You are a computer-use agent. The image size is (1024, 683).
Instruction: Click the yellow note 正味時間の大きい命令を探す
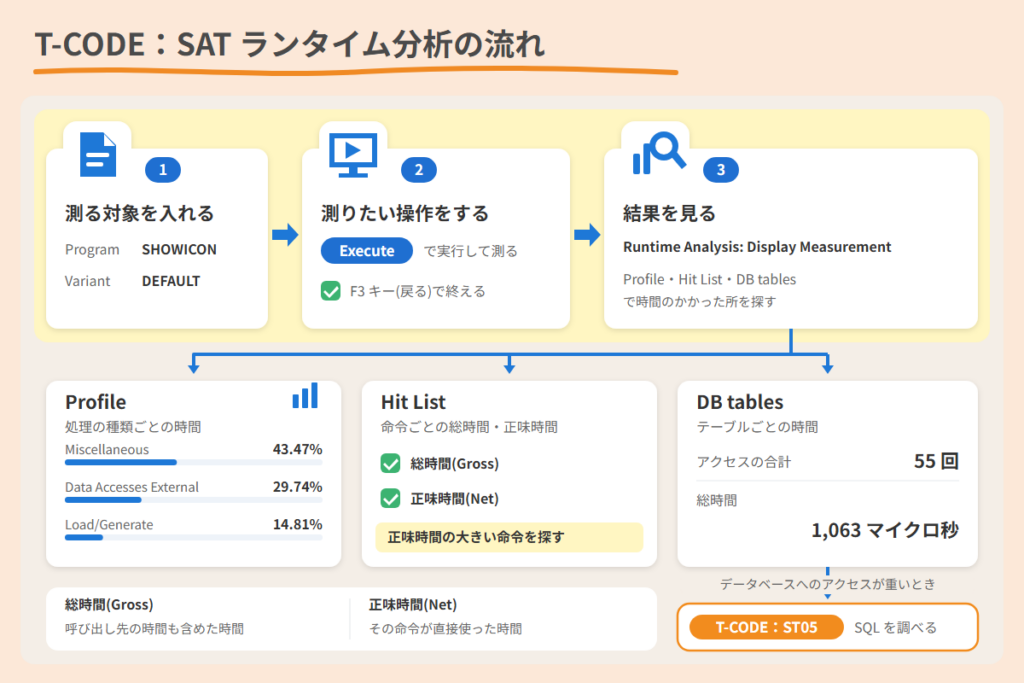509,537
